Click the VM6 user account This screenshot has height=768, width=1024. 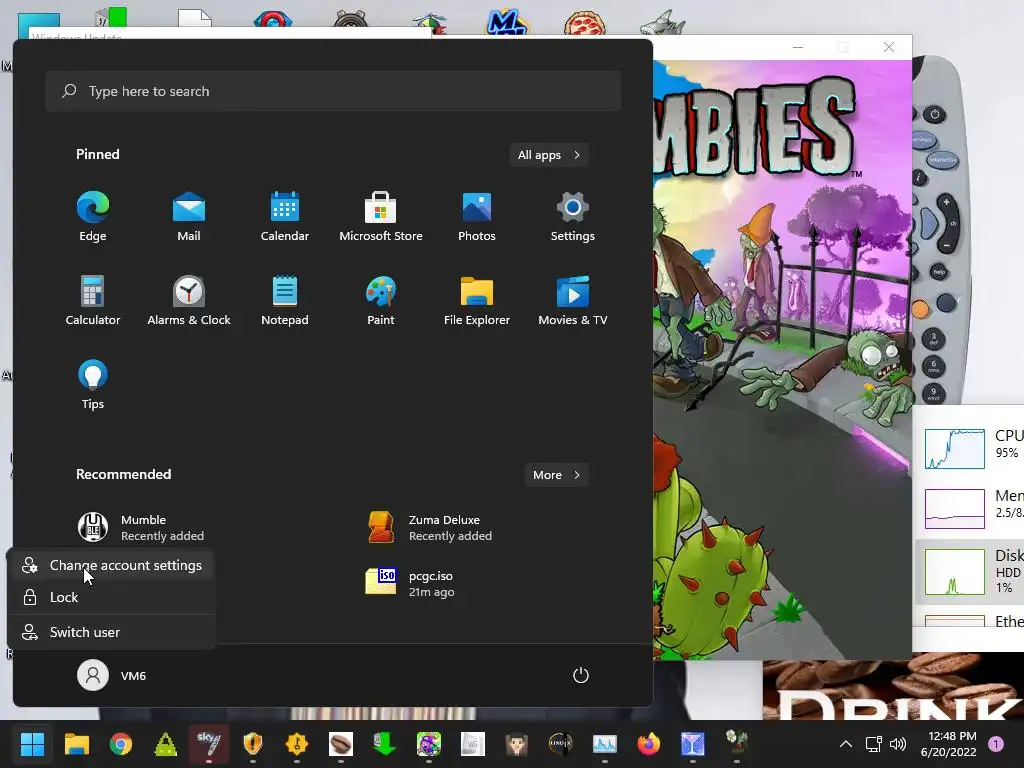click(112, 675)
